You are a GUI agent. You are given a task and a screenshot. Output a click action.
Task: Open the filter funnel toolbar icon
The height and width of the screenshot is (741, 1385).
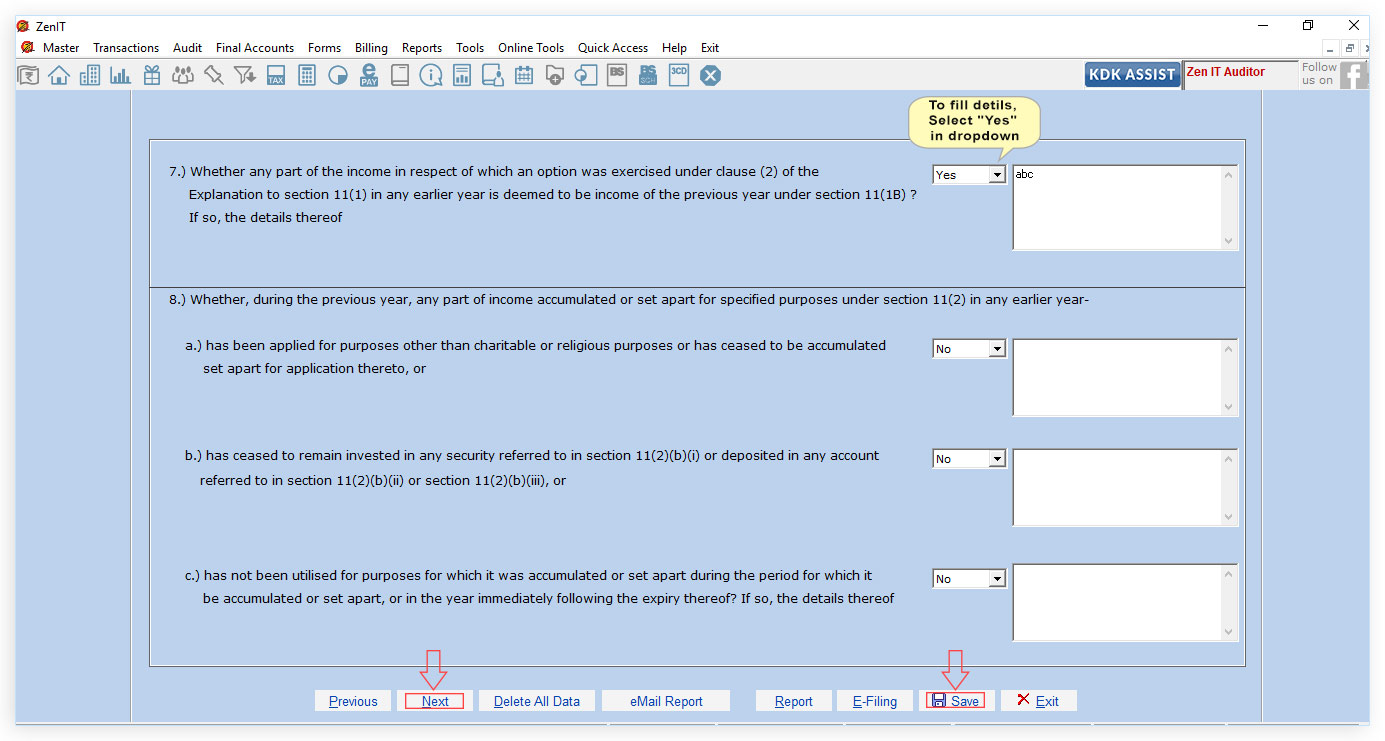tap(245, 75)
